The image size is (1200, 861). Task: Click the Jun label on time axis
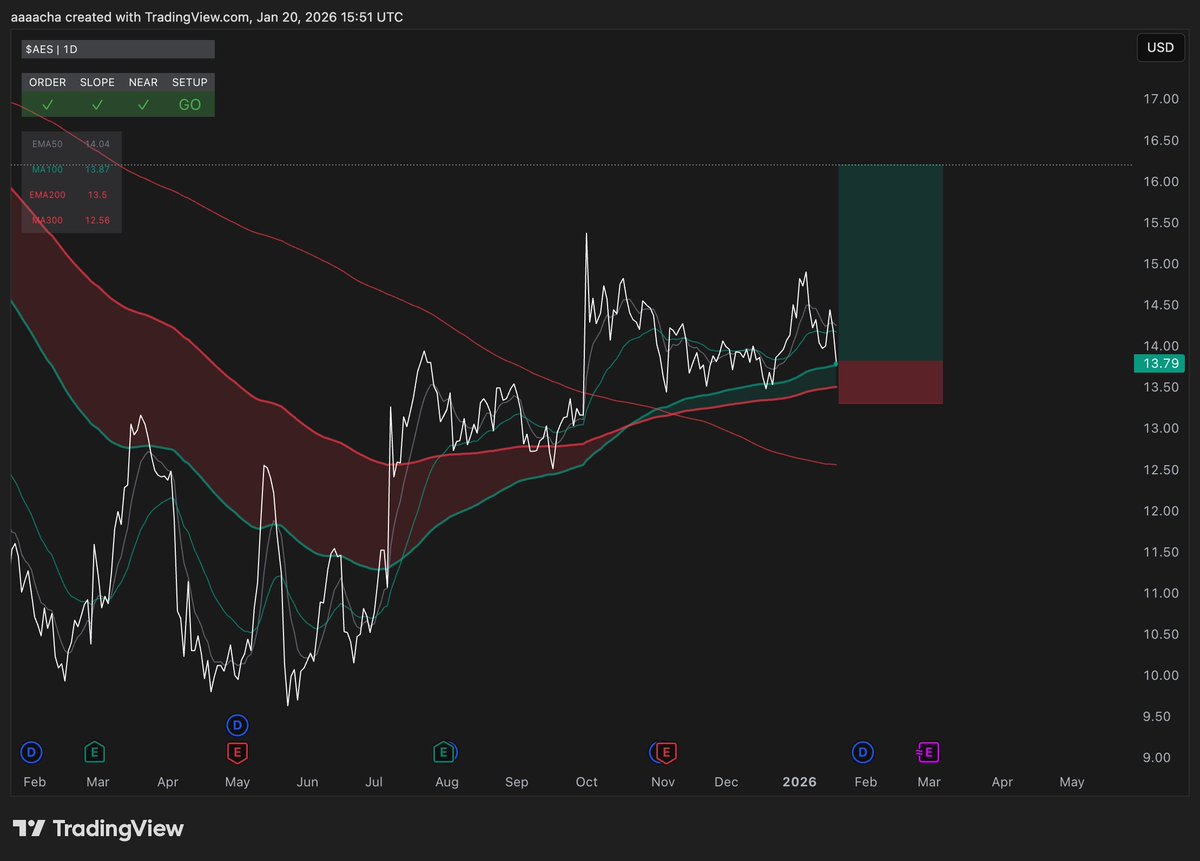pyautogui.click(x=307, y=782)
